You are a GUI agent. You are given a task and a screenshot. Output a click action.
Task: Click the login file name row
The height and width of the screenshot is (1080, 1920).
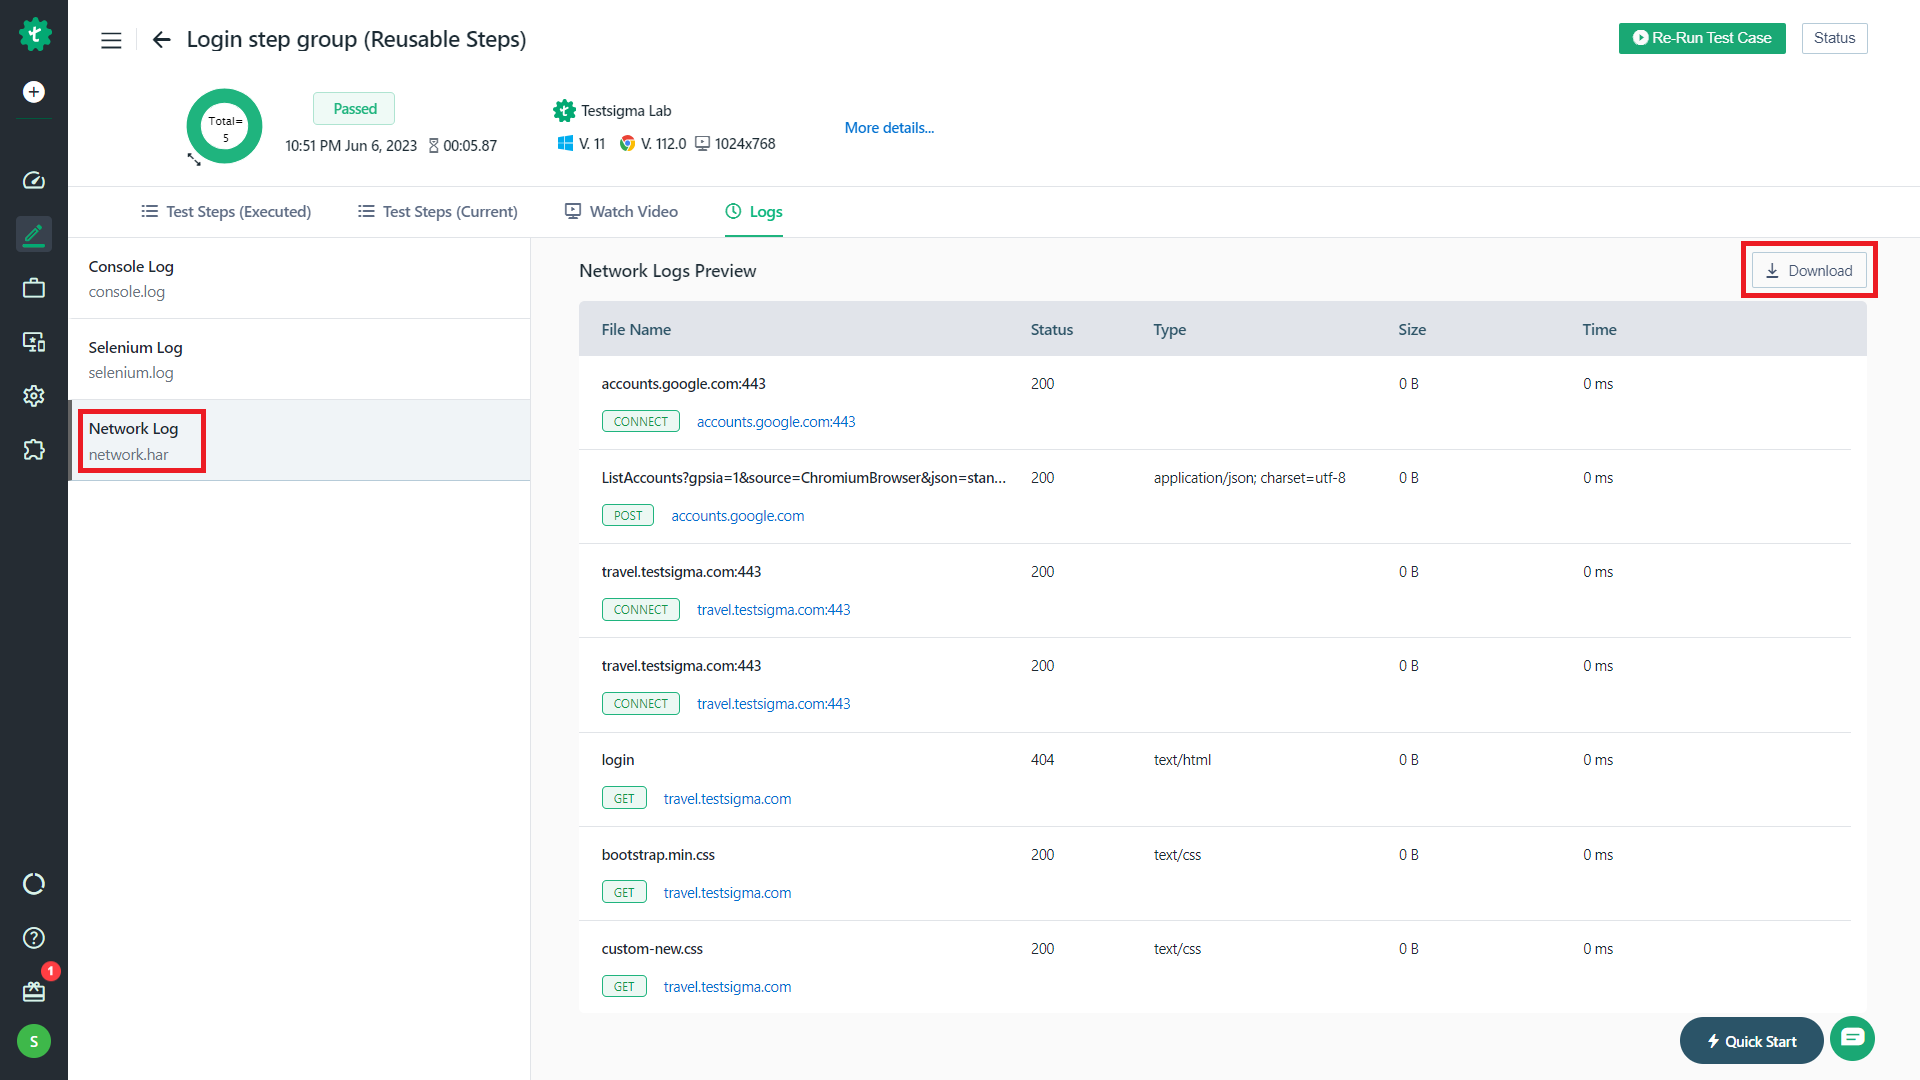tap(618, 760)
